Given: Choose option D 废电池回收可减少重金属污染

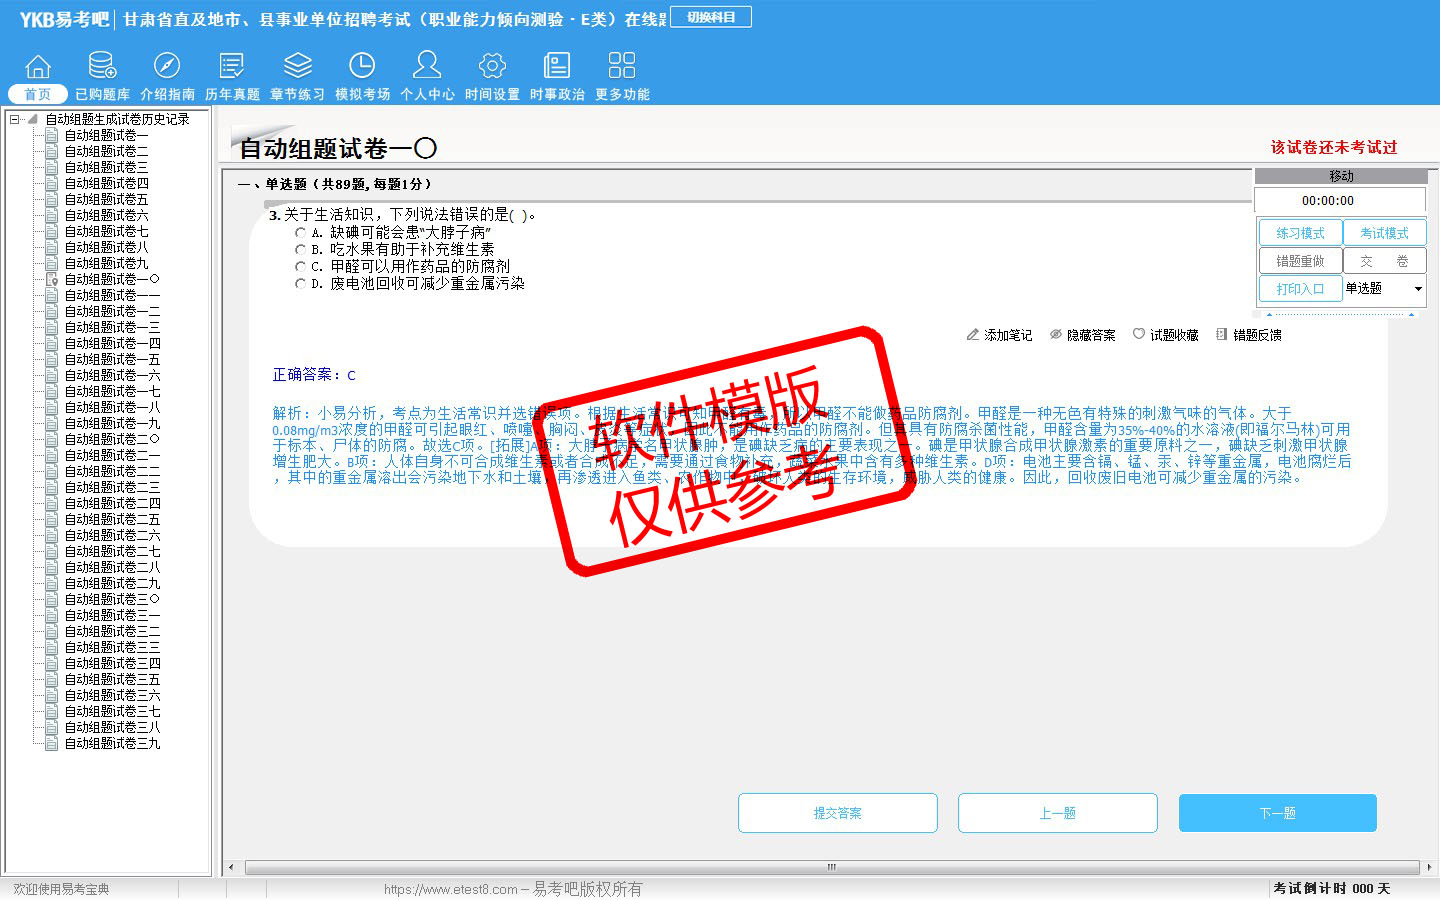Looking at the screenshot, I should (300, 284).
